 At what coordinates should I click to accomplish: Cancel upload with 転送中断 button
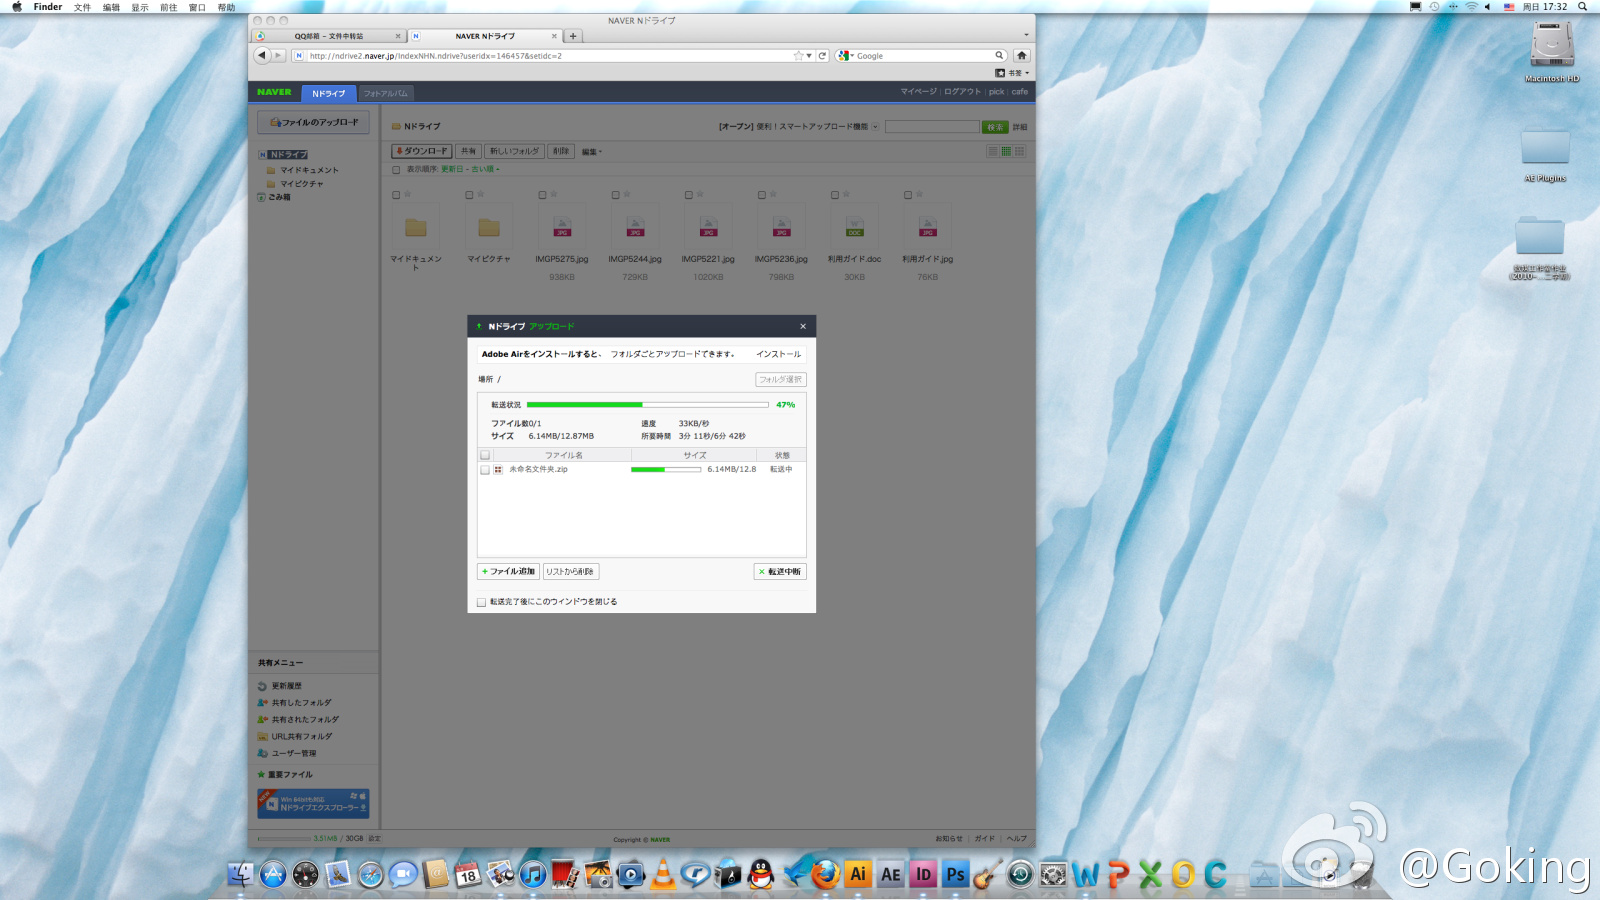(x=780, y=572)
